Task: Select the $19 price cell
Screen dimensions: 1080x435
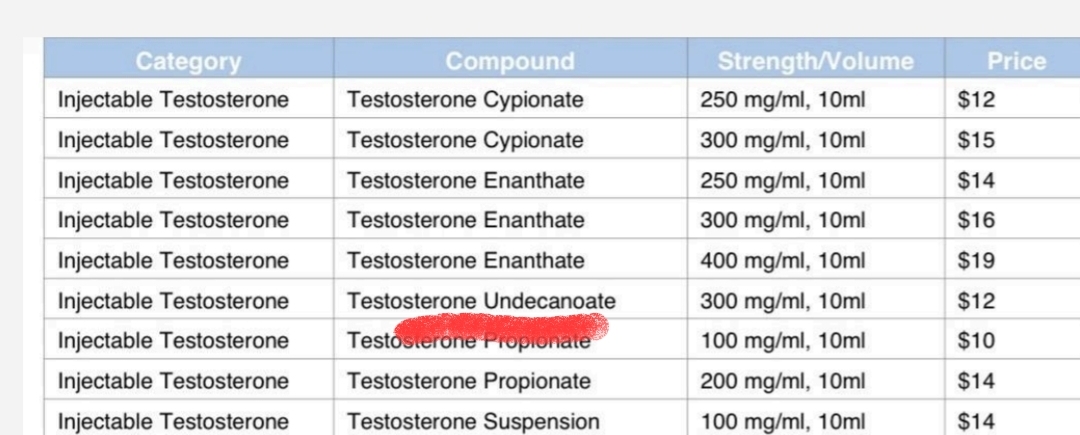Action: tap(976, 261)
